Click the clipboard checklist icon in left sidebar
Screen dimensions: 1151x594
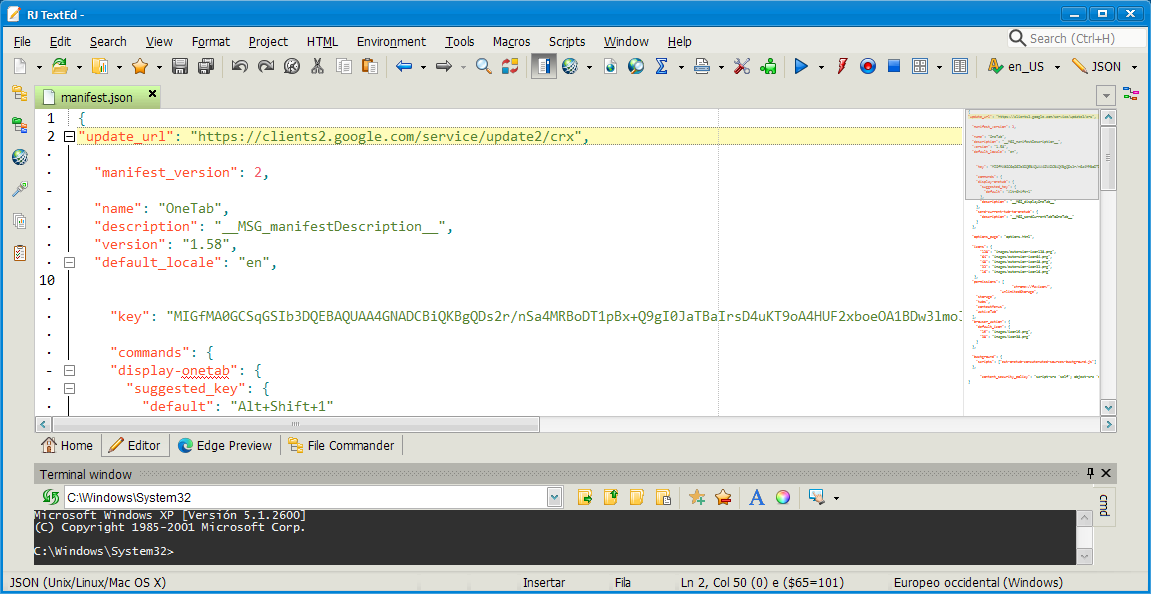click(20, 253)
